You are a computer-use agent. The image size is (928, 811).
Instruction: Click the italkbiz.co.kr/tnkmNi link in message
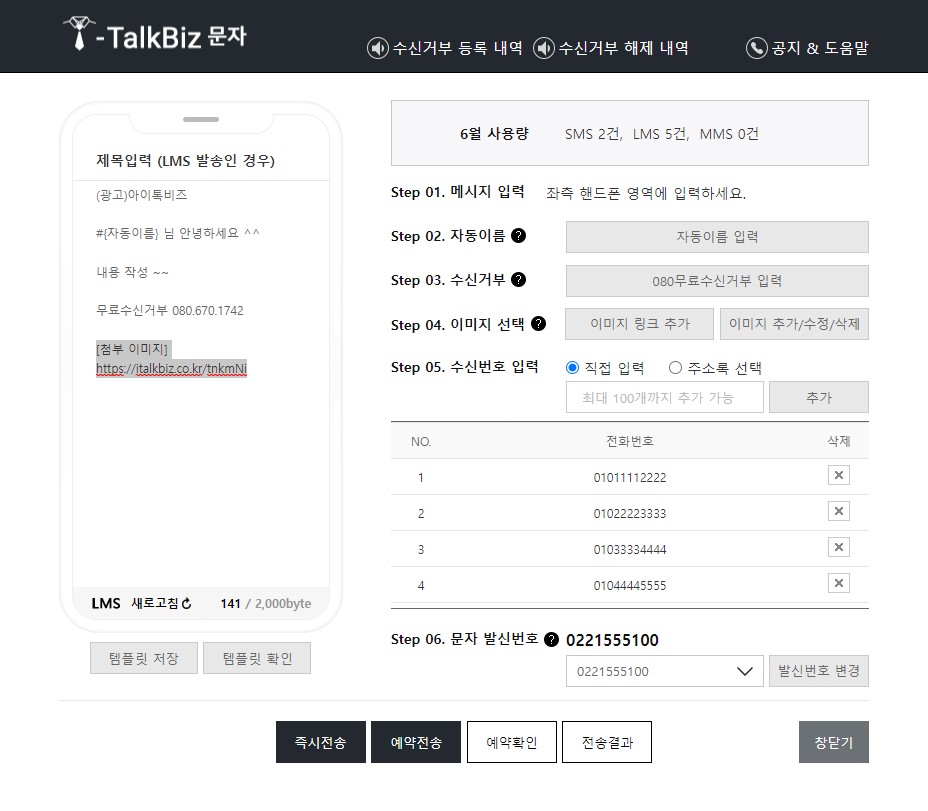[171, 369]
